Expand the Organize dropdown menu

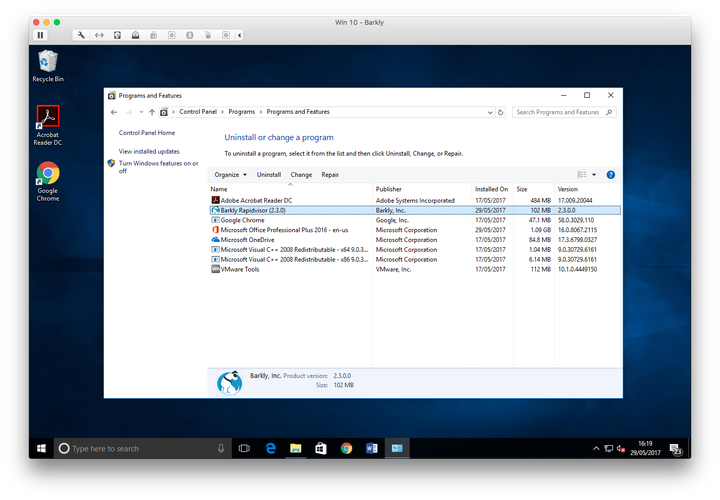231,175
